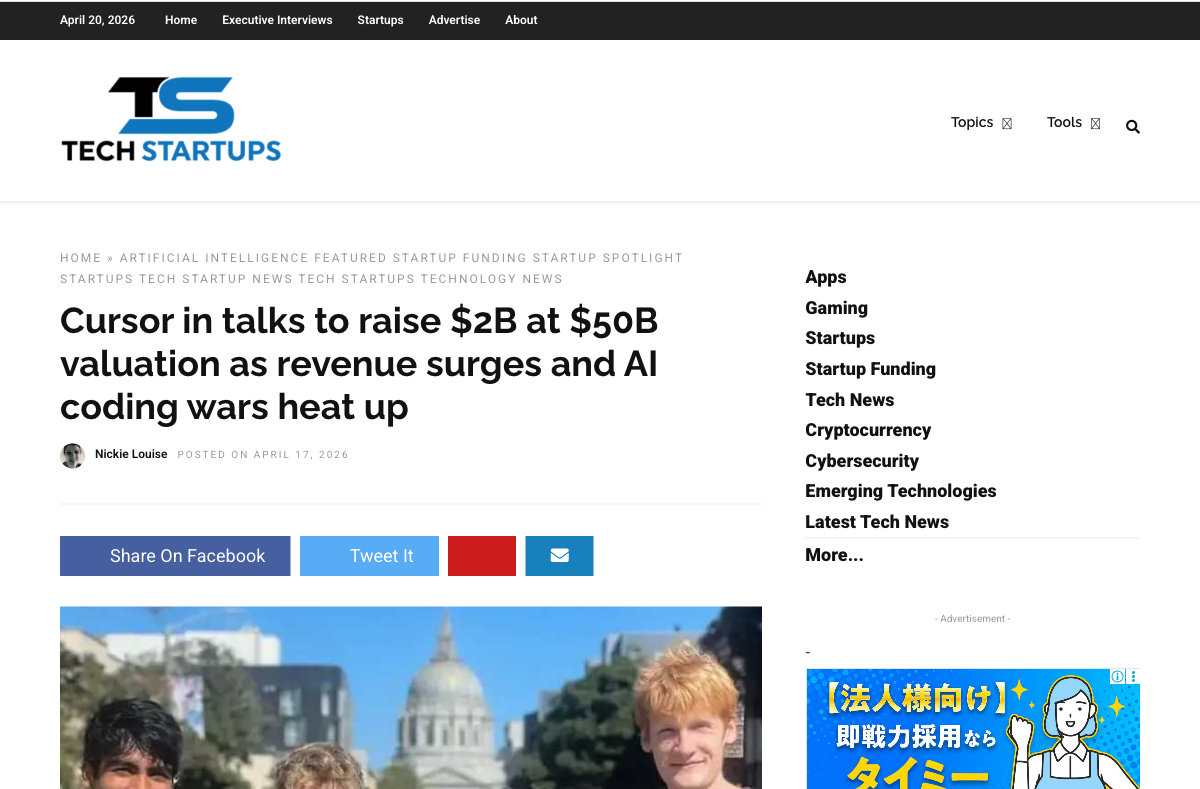Click TECHNOLOGY NEWS breadcrumb category
Screen dimensions: 1200x789
point(491,279)
